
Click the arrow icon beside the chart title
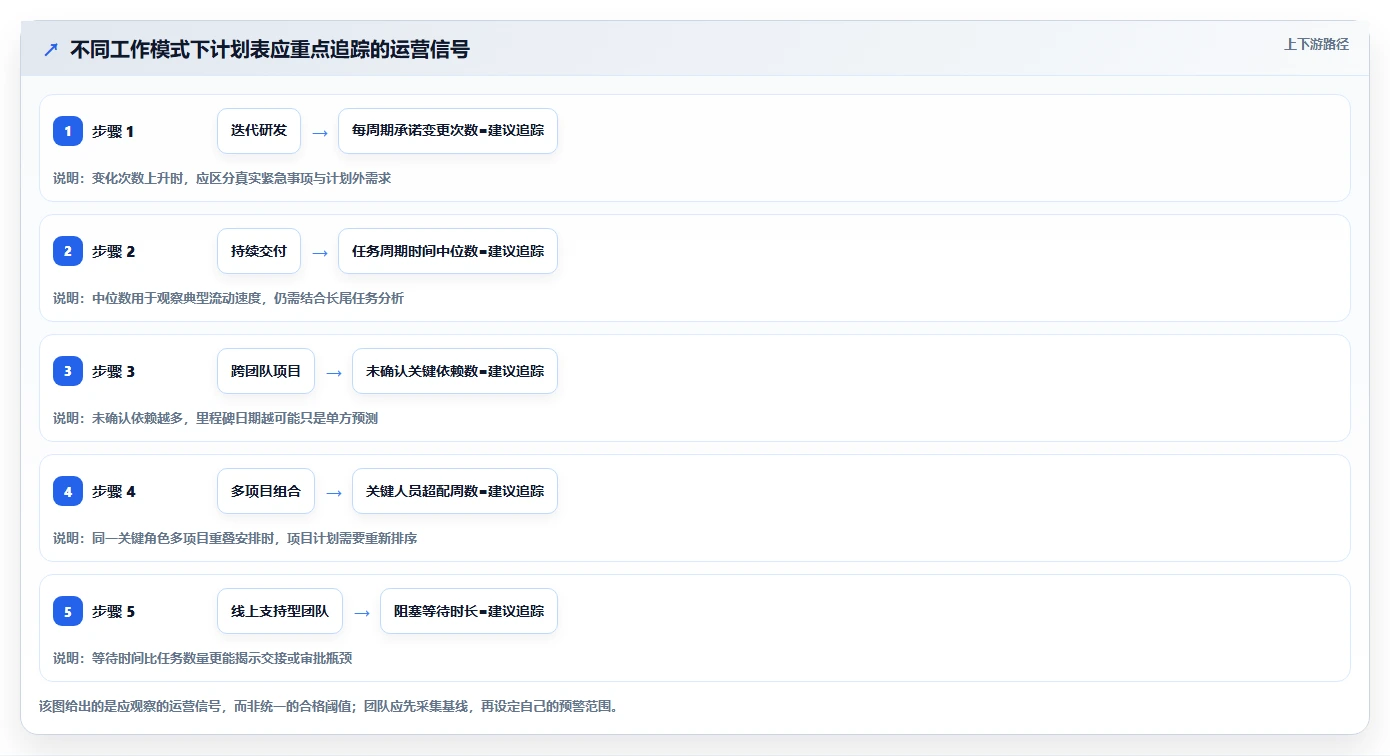[x=51, y=49]
